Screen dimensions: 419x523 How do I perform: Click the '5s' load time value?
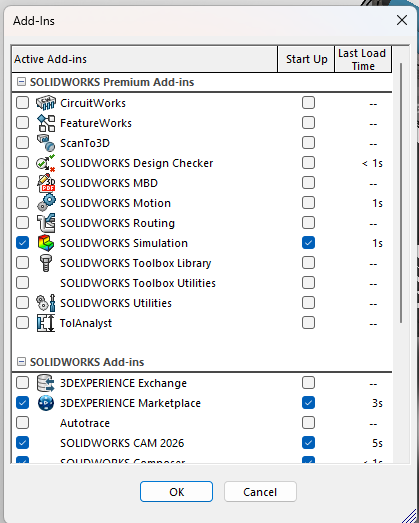point(377,443)
